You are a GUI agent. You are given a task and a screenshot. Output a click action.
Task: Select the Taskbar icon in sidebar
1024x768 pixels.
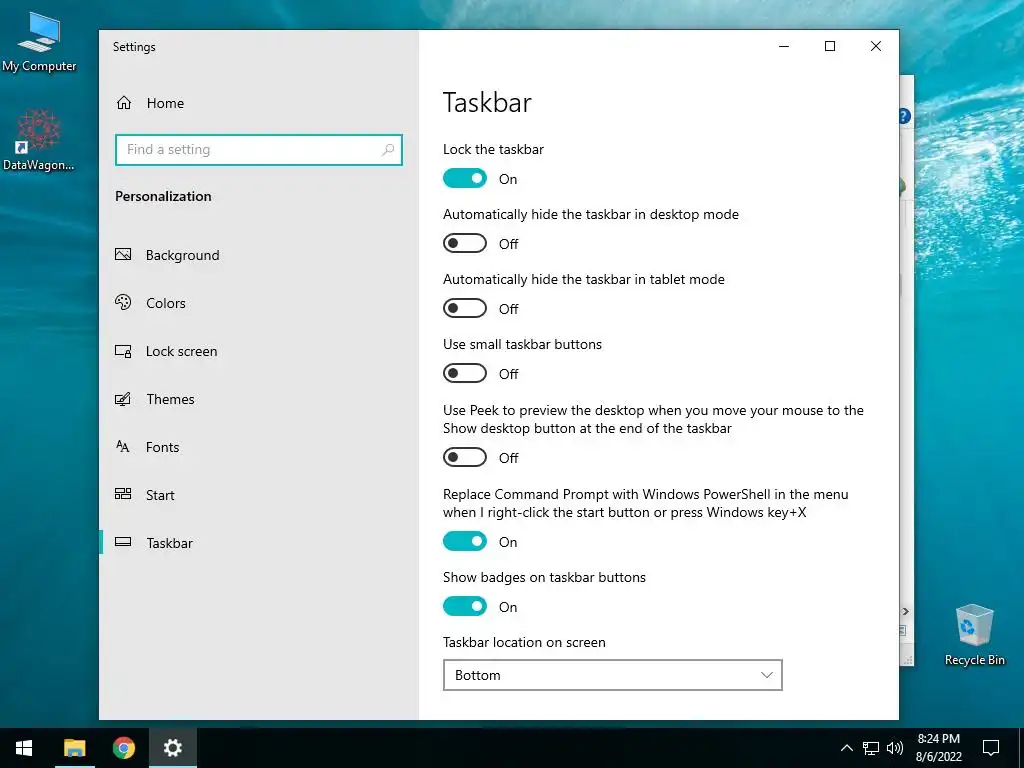click(x=123, y=542)
